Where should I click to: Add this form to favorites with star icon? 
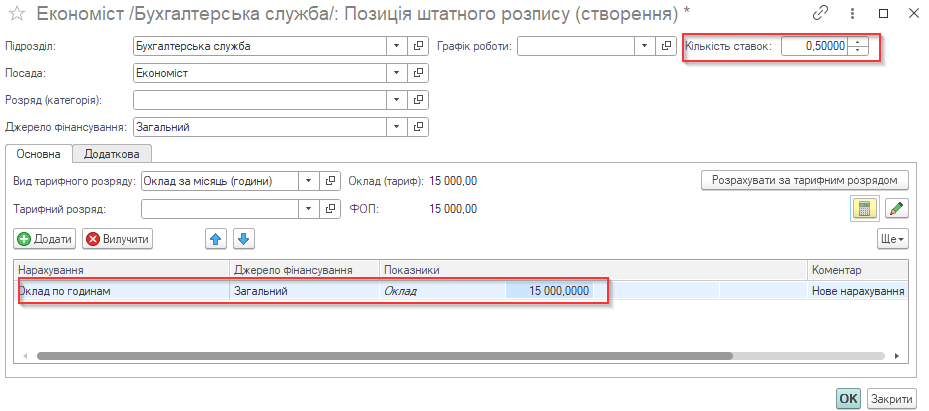pyautogui.click(x=16, y=14)
